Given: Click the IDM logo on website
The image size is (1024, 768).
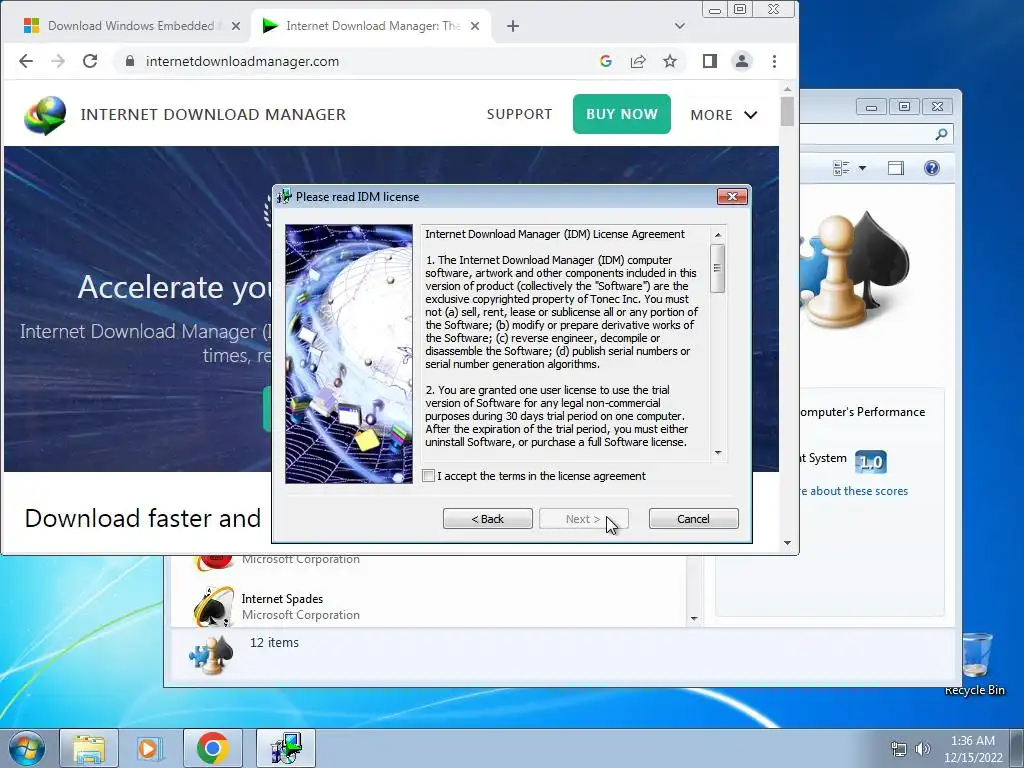Looking at the screenshot, I should tap(45, 115).
